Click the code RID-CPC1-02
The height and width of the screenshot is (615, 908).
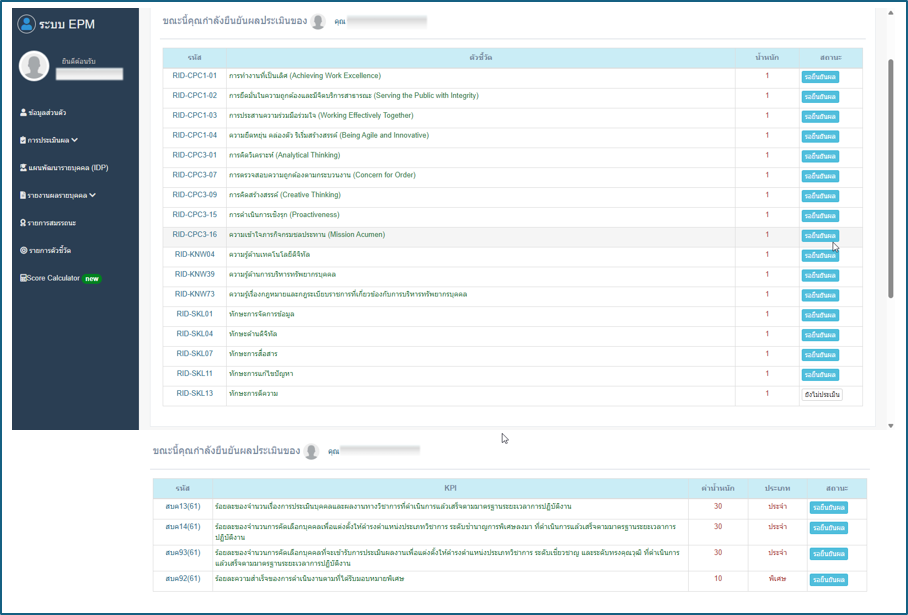tap(195, 96)
